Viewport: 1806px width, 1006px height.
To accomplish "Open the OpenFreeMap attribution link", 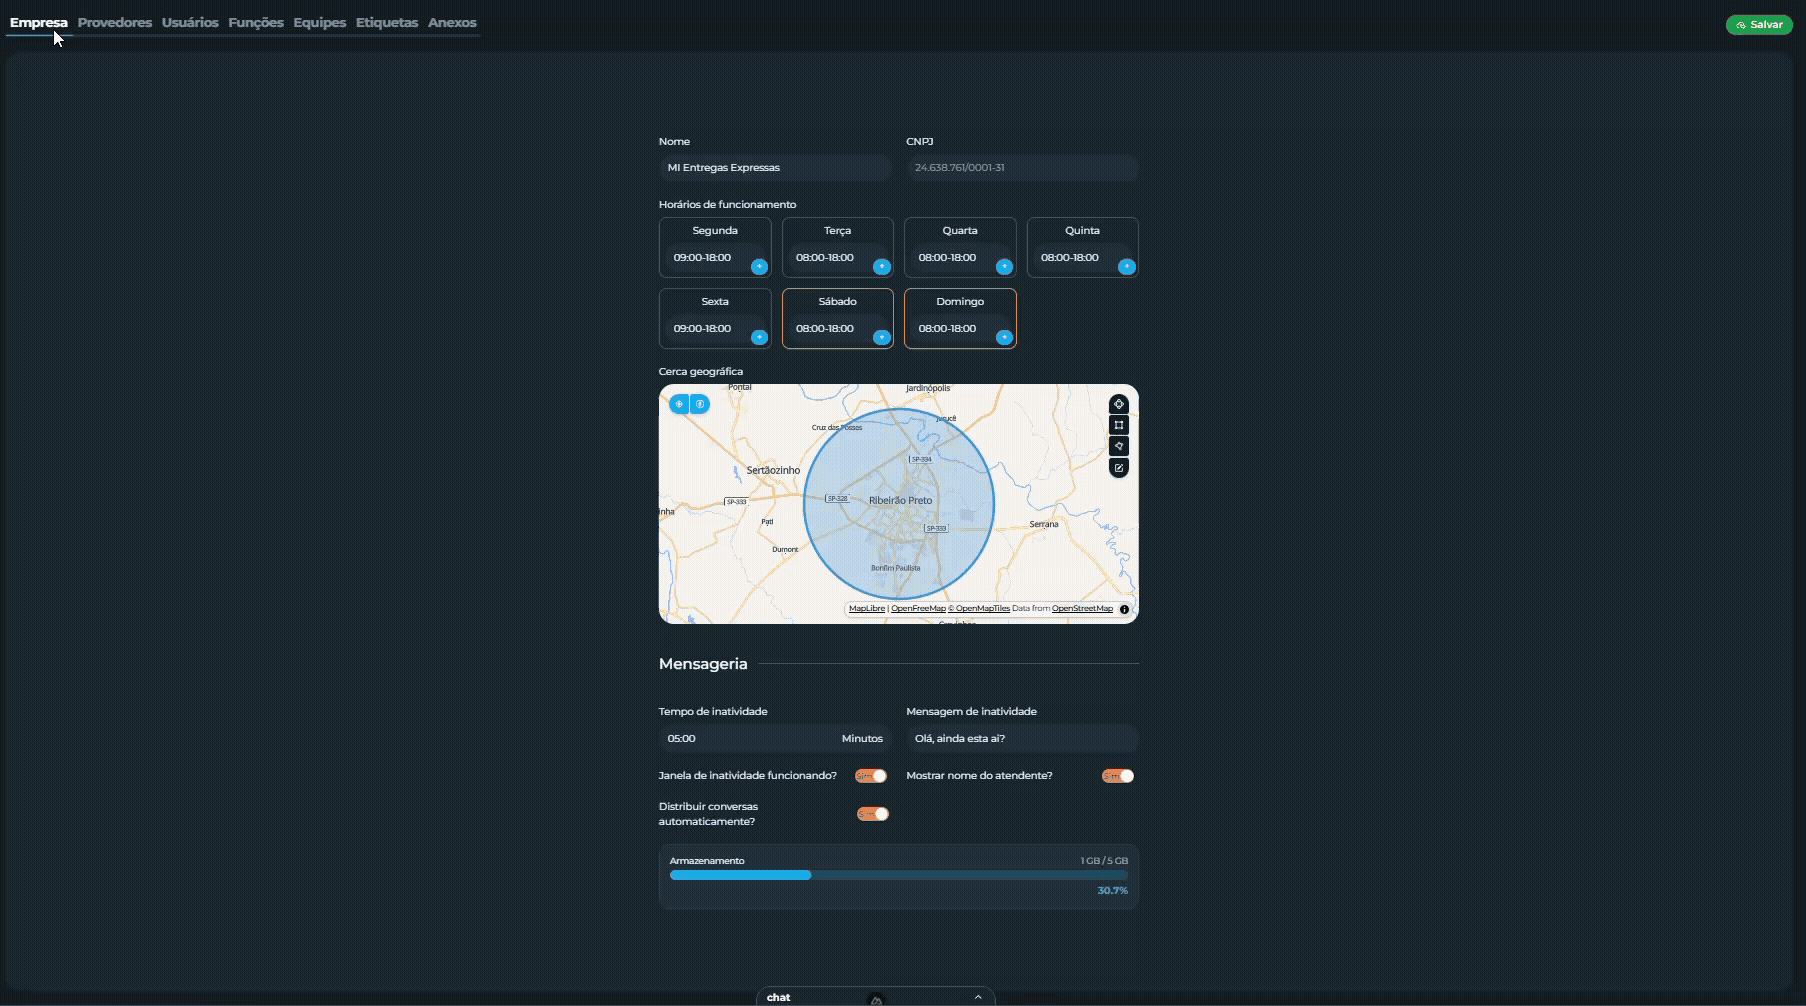I will pos(918,608).
